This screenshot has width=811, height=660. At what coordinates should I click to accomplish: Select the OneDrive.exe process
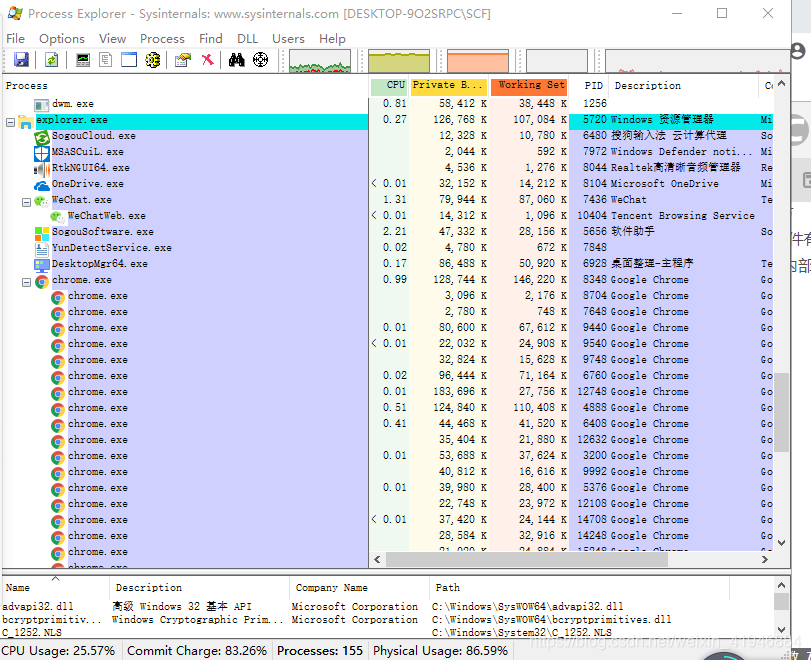click(87, 184)
